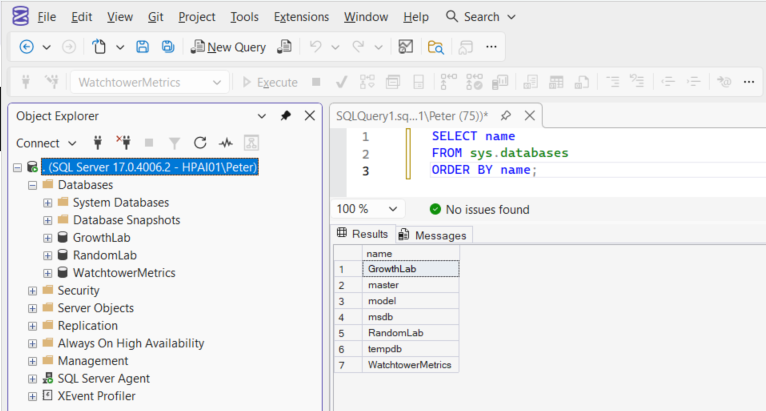
Task: Select the XEvent Profiler node
Action: coord(96,396)
